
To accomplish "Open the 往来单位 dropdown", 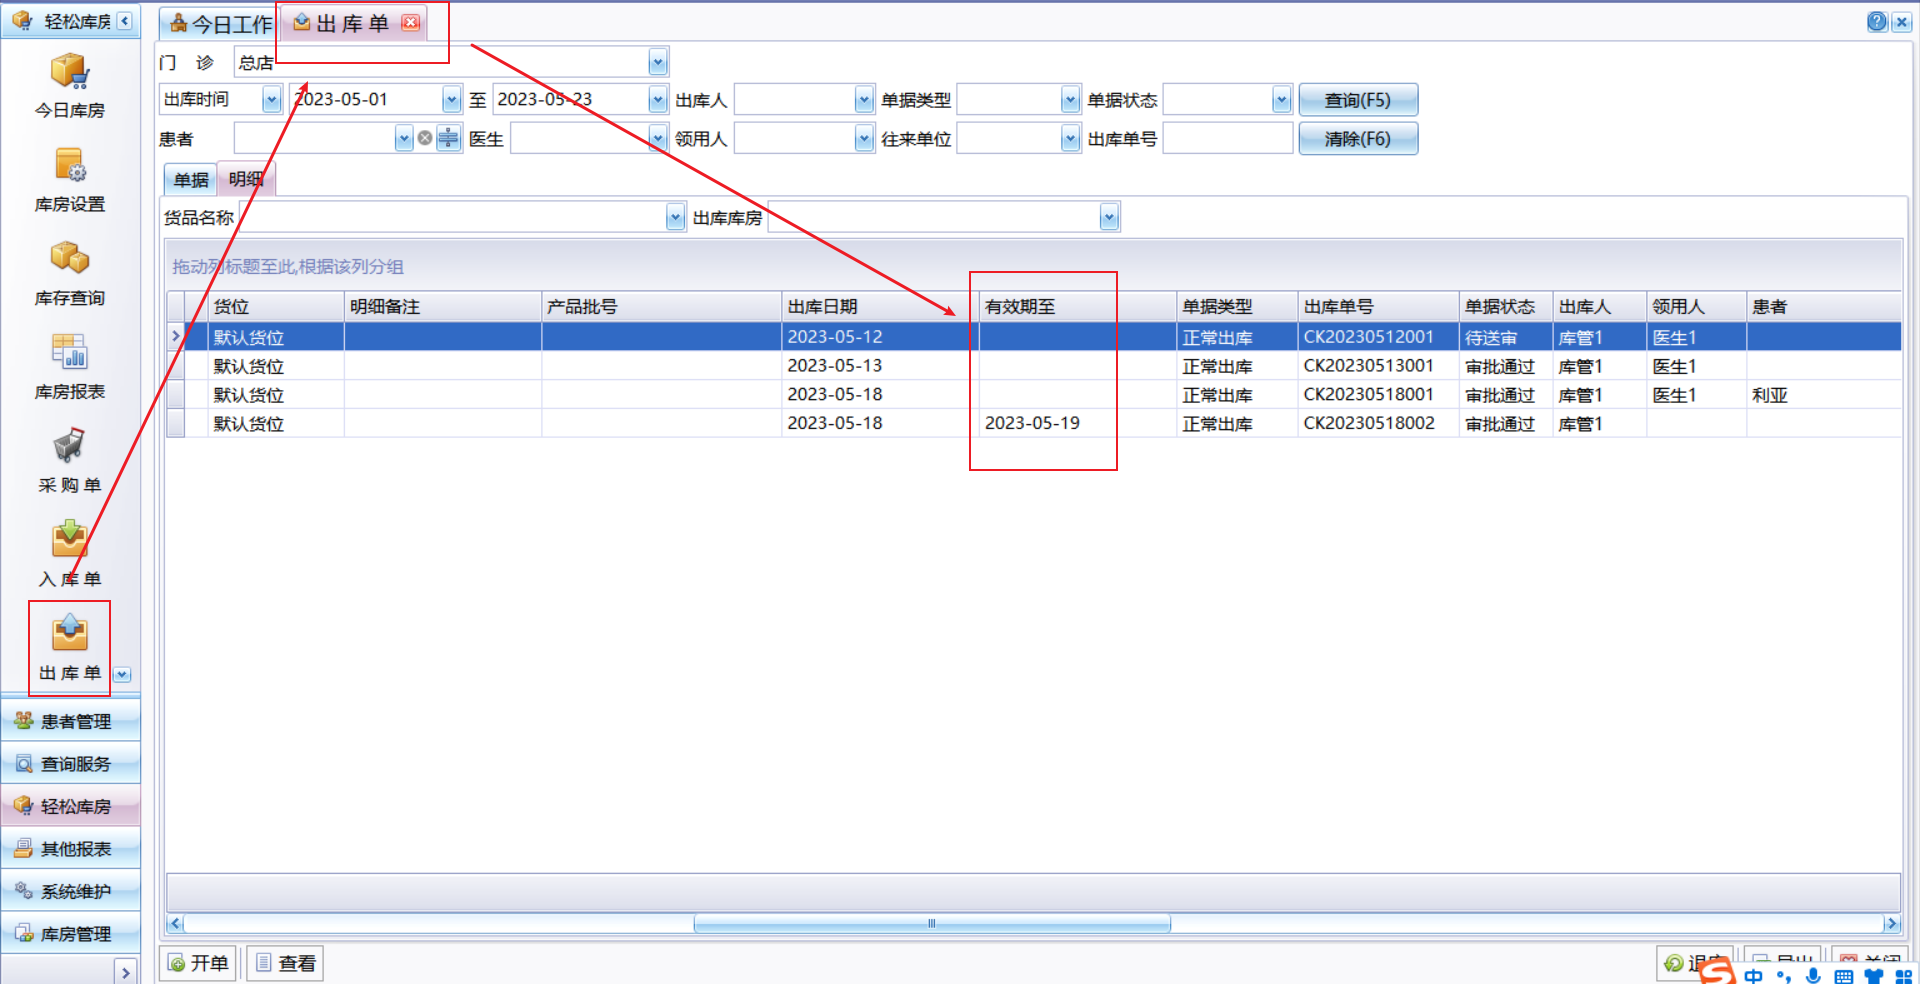I will (x=1070, y=138).
